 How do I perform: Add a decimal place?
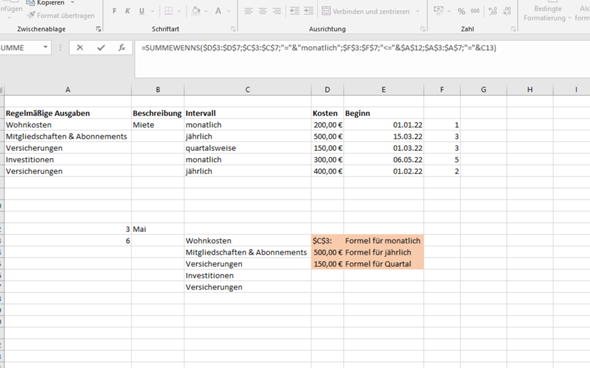coord(493,11)
